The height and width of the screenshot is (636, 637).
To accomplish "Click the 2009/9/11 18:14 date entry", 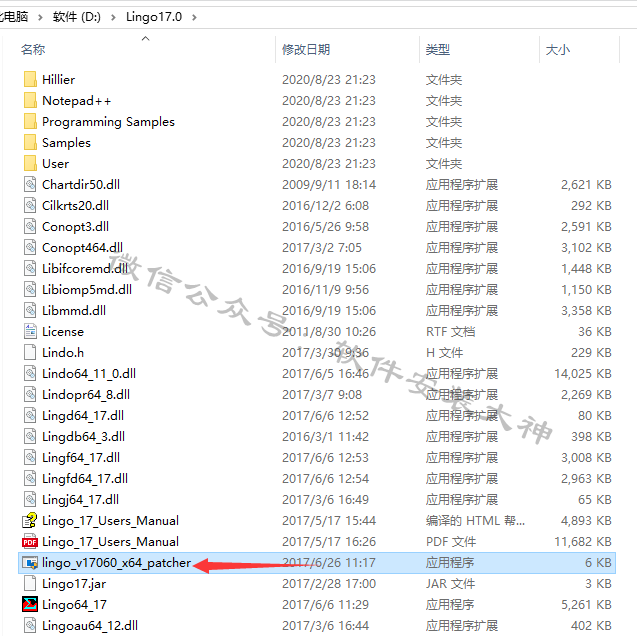I will (x=329, y=185).
